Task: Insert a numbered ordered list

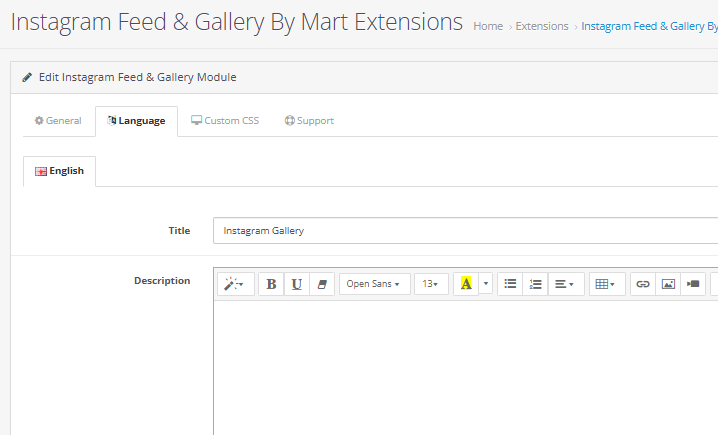Action: 535,284
